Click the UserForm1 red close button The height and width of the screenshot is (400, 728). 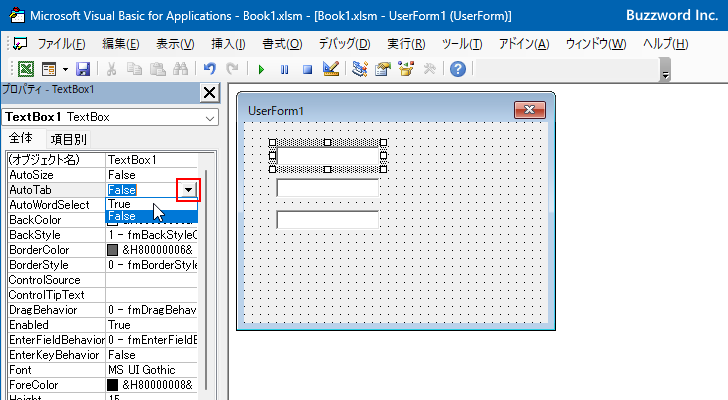point(530,110)
